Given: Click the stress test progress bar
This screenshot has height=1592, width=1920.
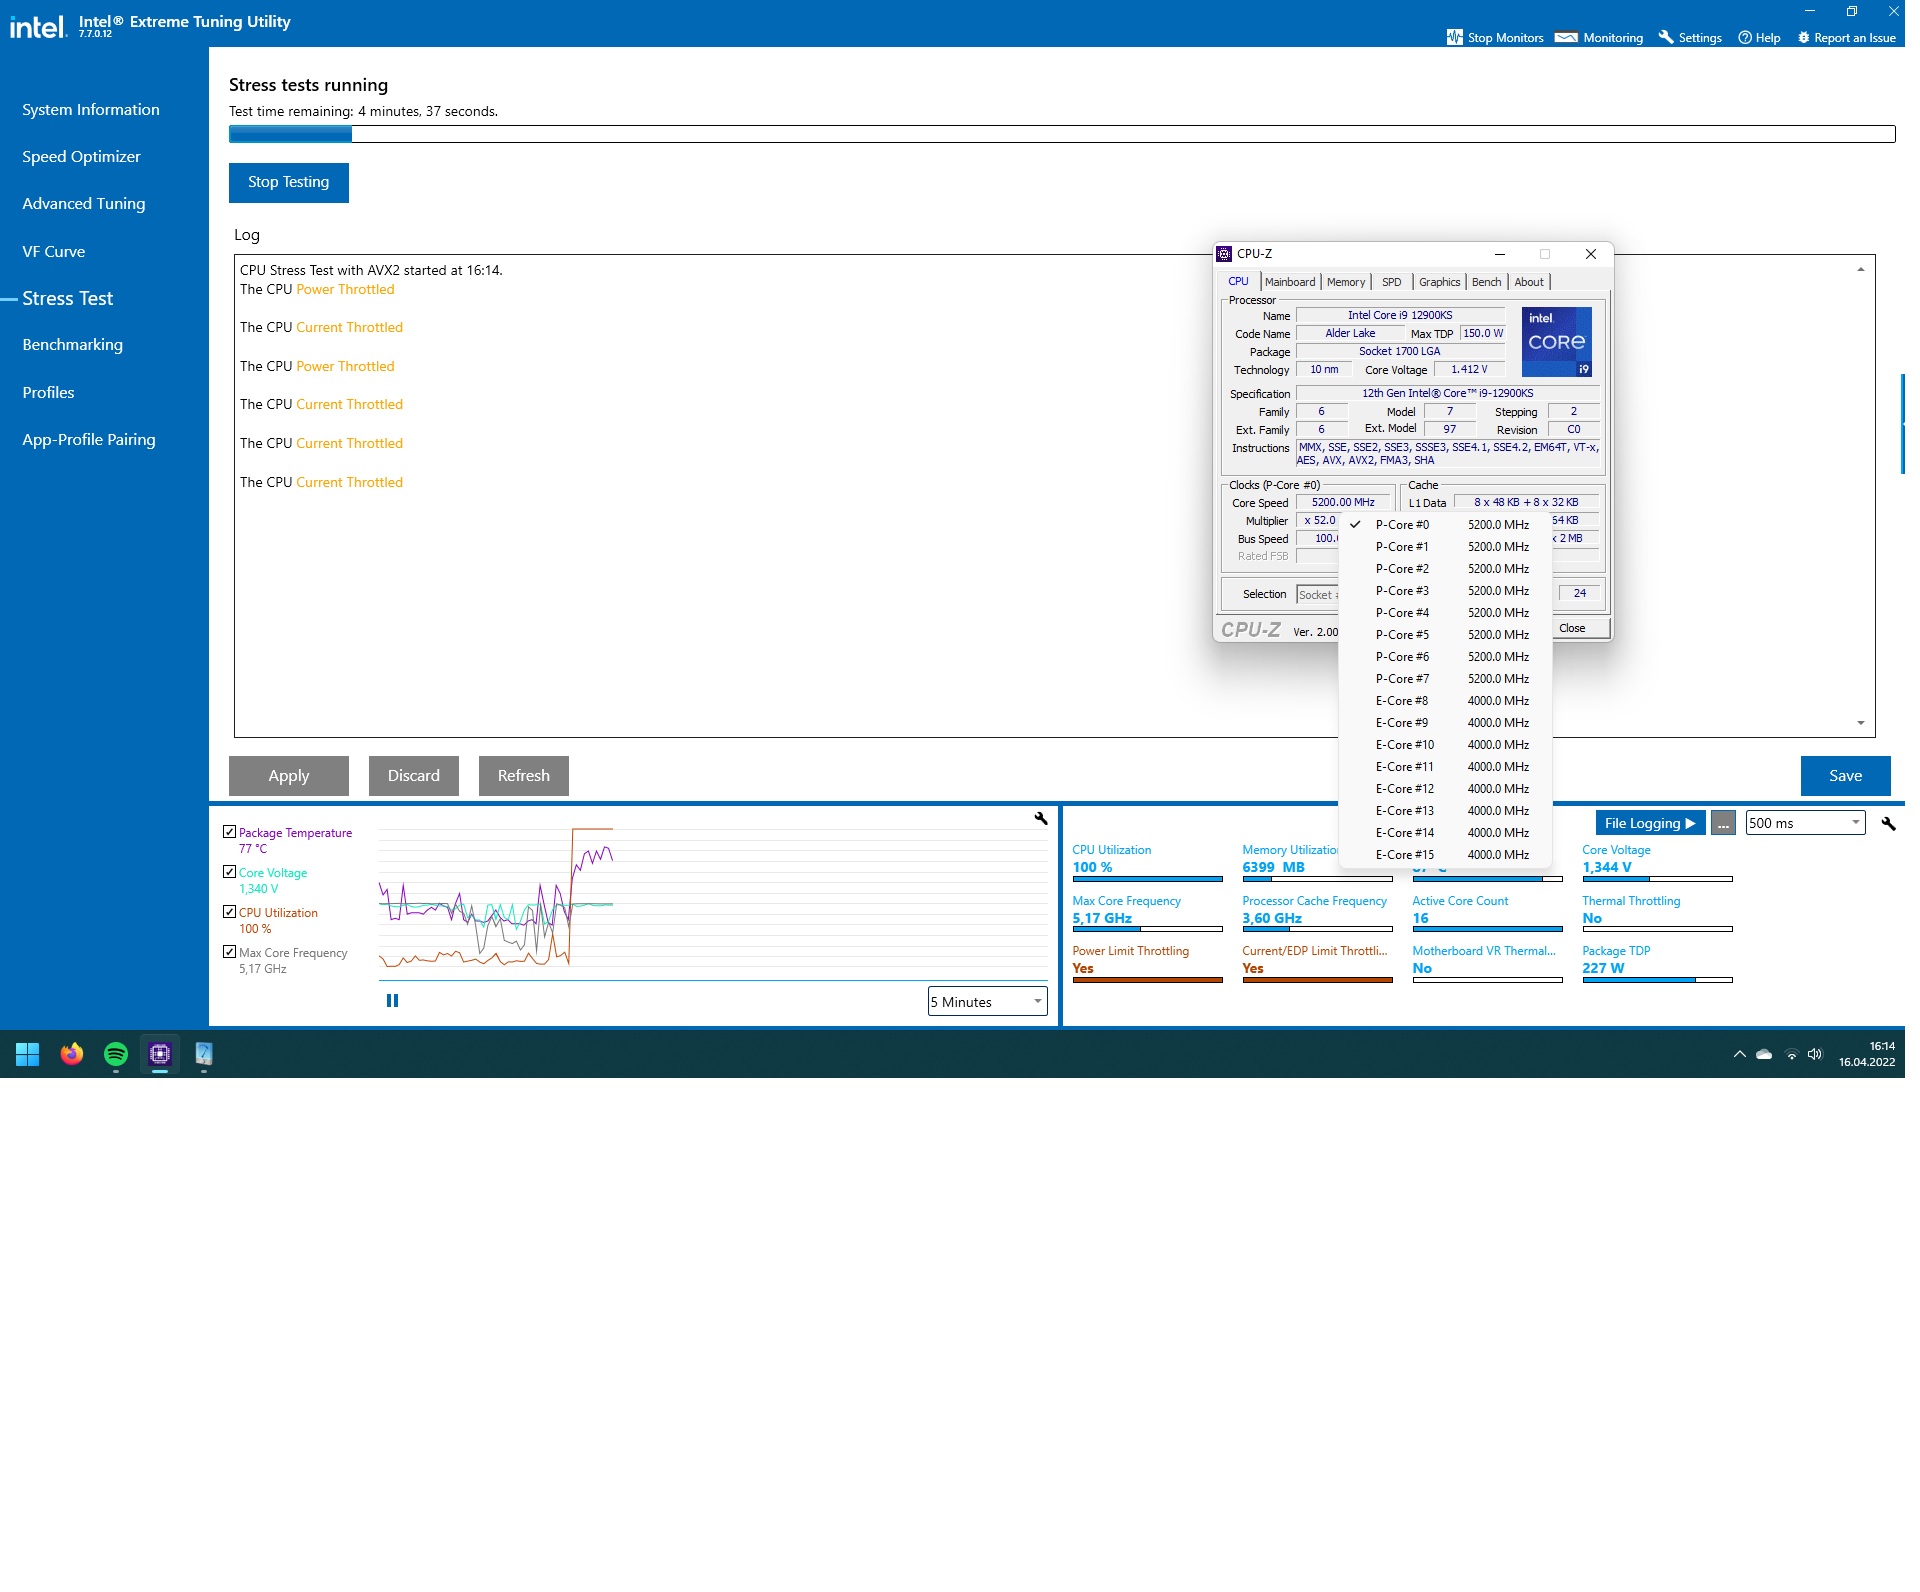Looking at the screenshot, I should coord(1061,134).
